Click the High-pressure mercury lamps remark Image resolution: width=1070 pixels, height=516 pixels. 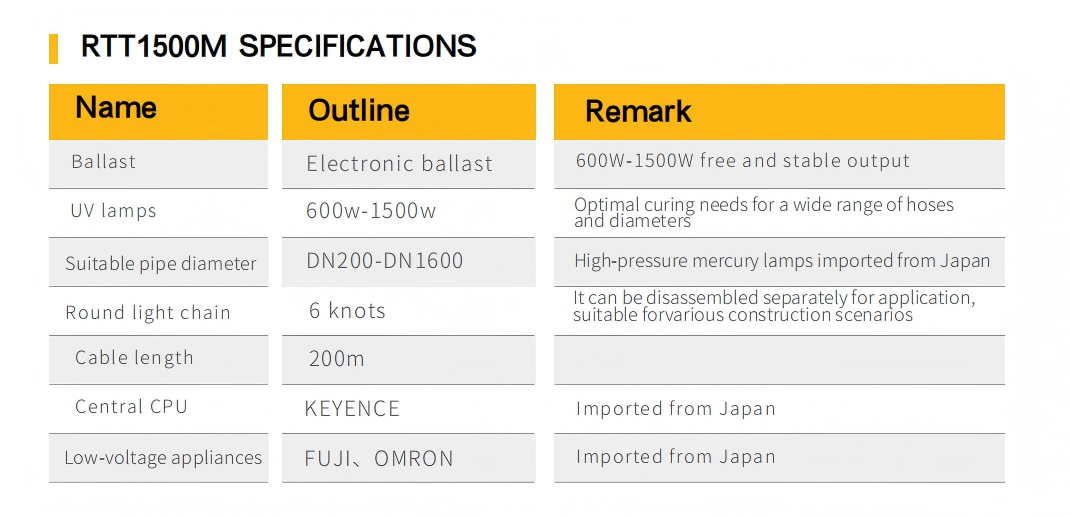[x=781, y=261]
